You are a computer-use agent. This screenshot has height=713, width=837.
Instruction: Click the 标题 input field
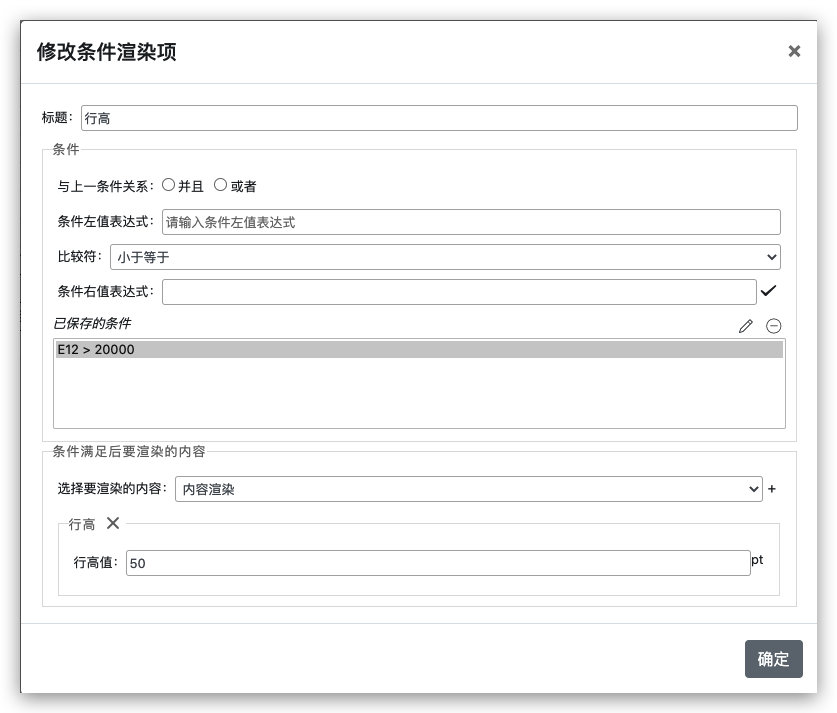point(439,118)
